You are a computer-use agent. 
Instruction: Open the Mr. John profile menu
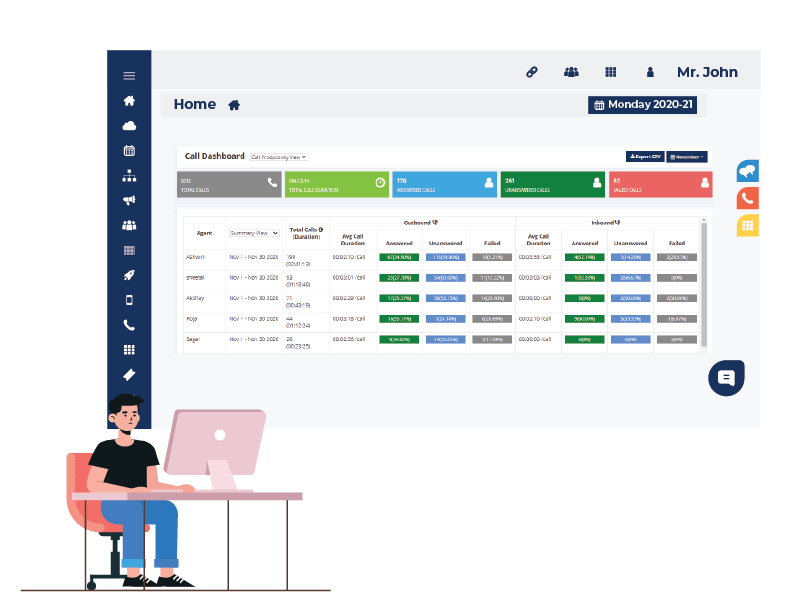point(707,72)
